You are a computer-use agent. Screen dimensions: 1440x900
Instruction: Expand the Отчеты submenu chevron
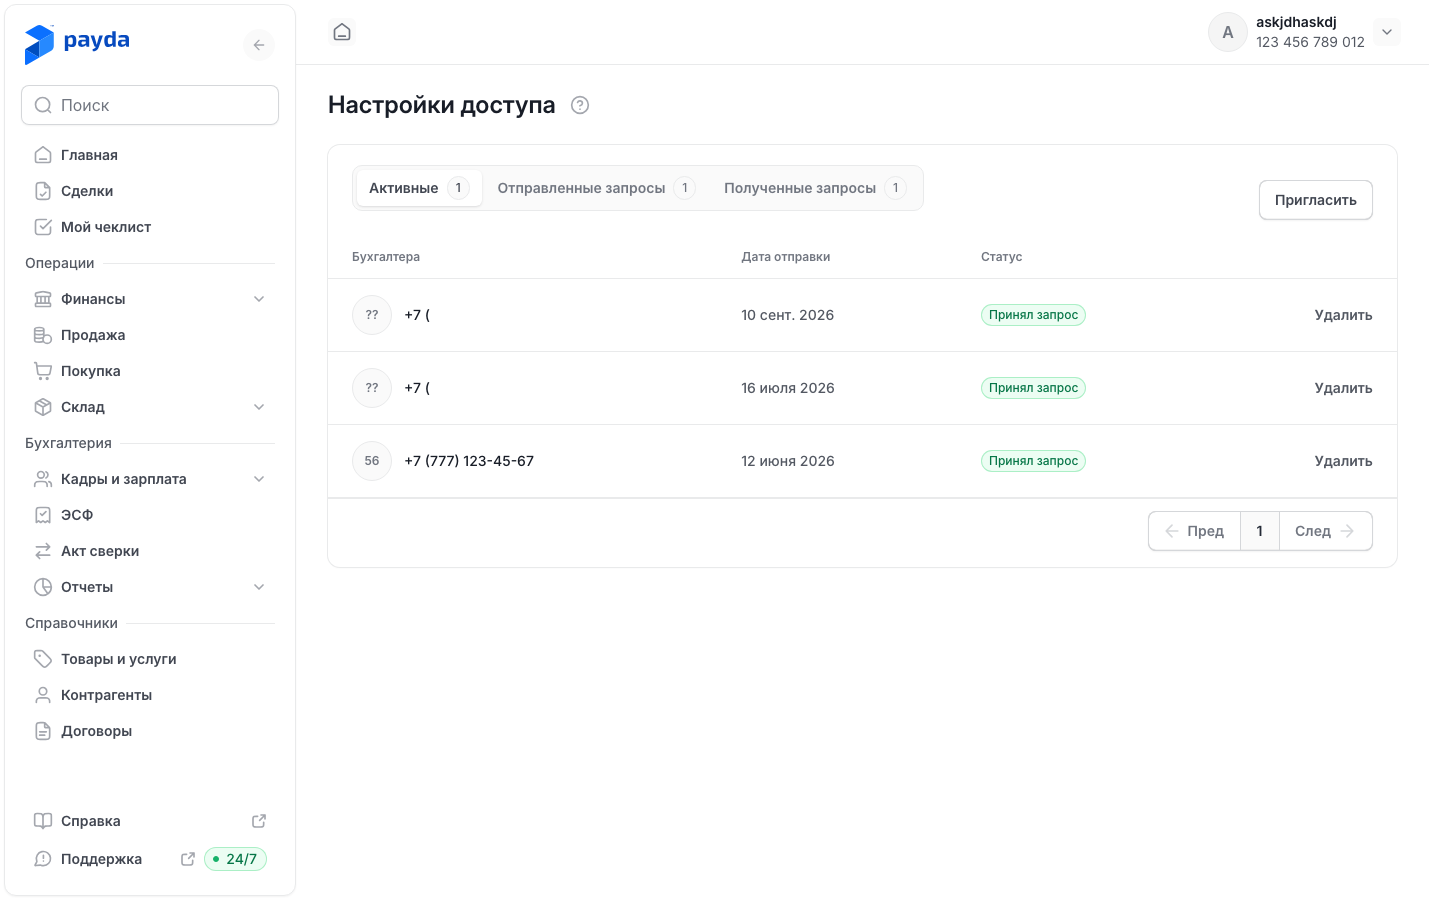pyautogui.click(x=259, y=587)
